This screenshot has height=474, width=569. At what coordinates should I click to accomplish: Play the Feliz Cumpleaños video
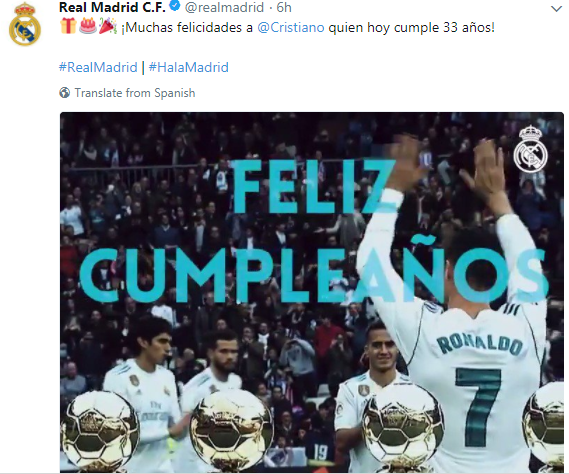point(312,292)
